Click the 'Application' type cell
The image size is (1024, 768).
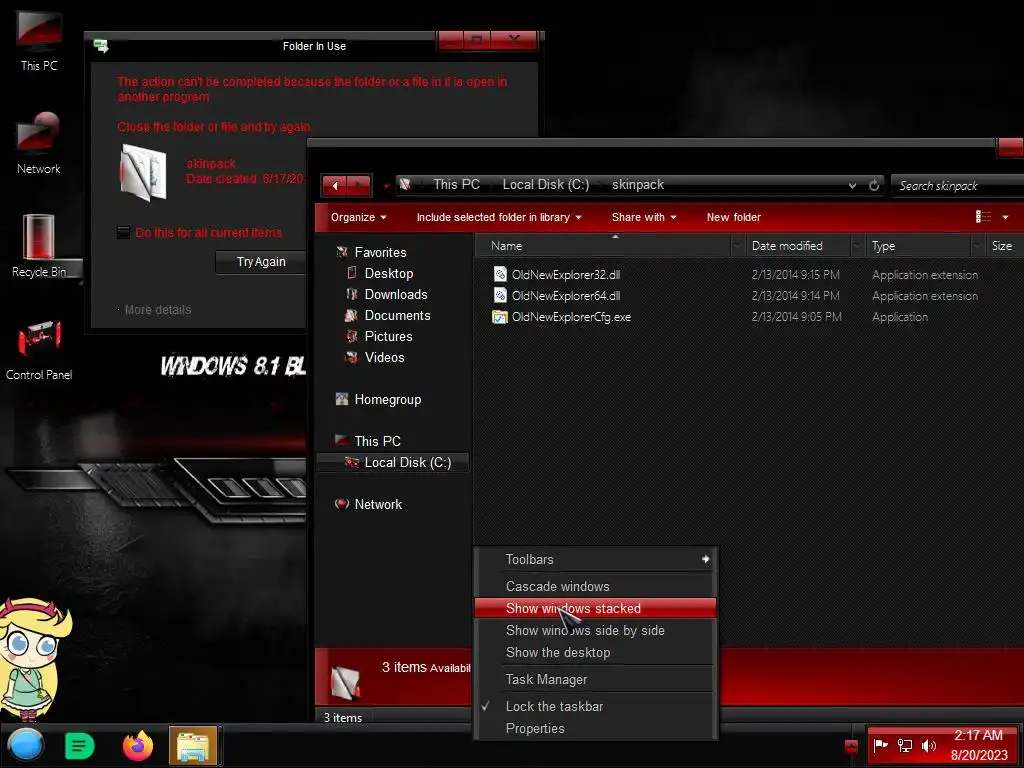899,317
